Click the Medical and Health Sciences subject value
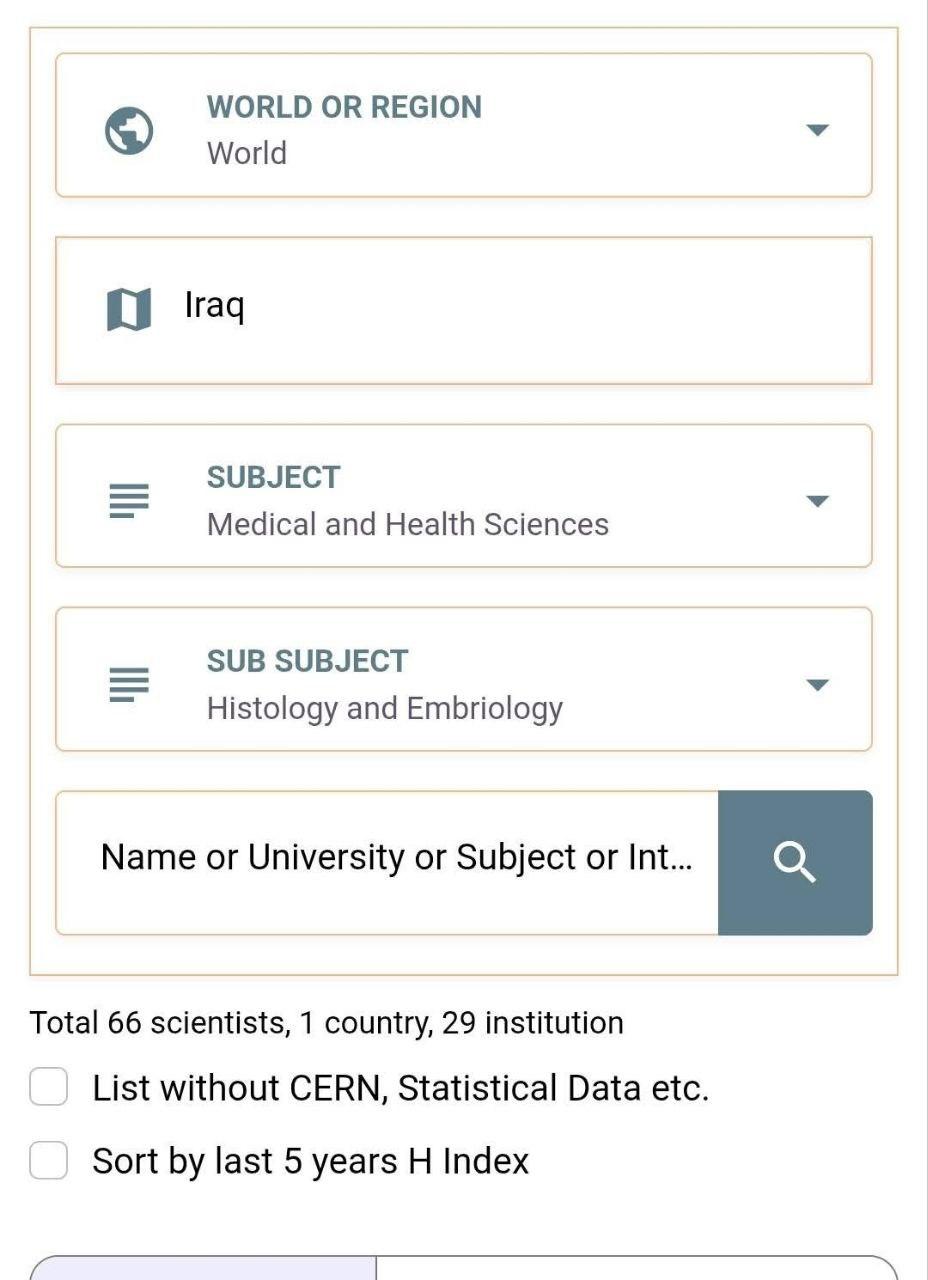Screen dimensions: 928x1280 [x=407, y=524]
